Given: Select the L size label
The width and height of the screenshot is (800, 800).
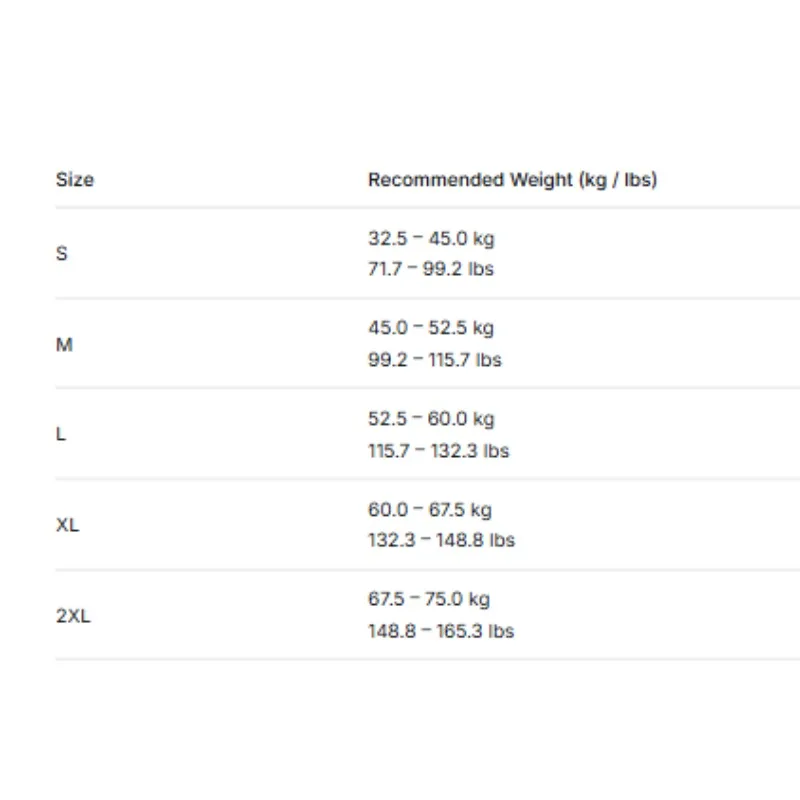Looking at the screenshot, I should pyautogui.click(x=60, y=434).
